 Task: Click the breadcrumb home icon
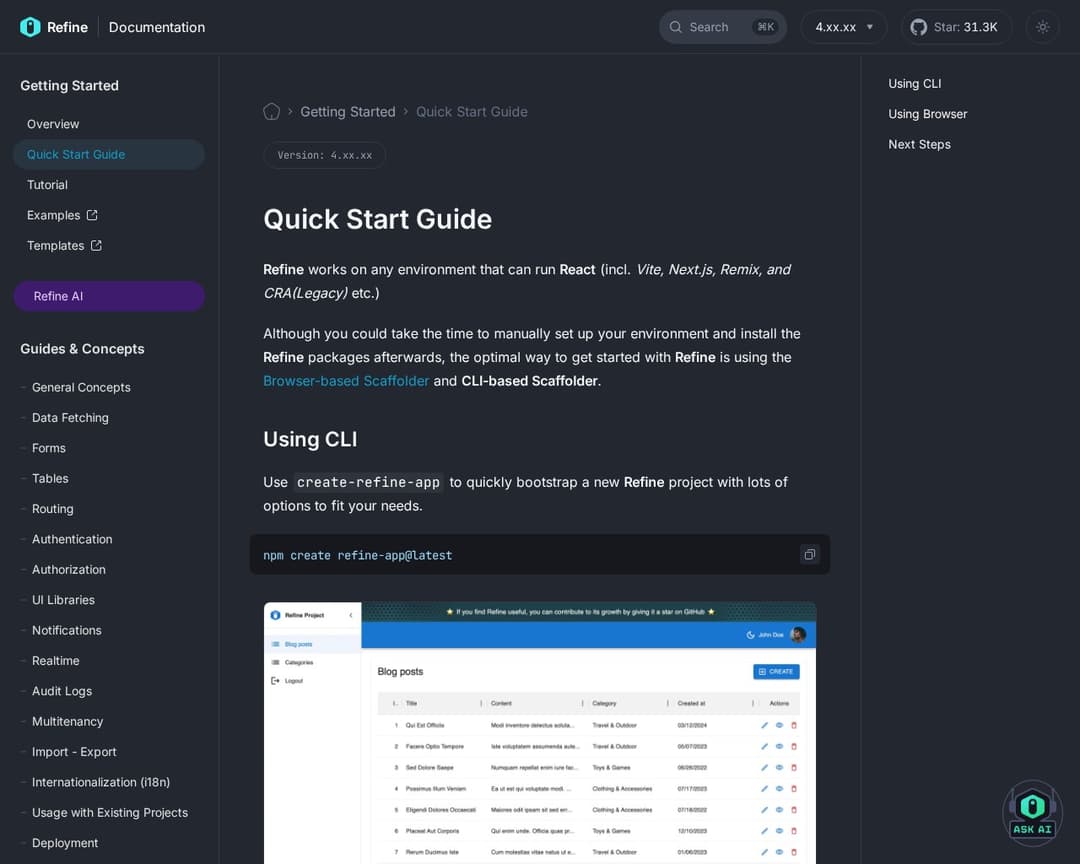[x=271, y=112]
